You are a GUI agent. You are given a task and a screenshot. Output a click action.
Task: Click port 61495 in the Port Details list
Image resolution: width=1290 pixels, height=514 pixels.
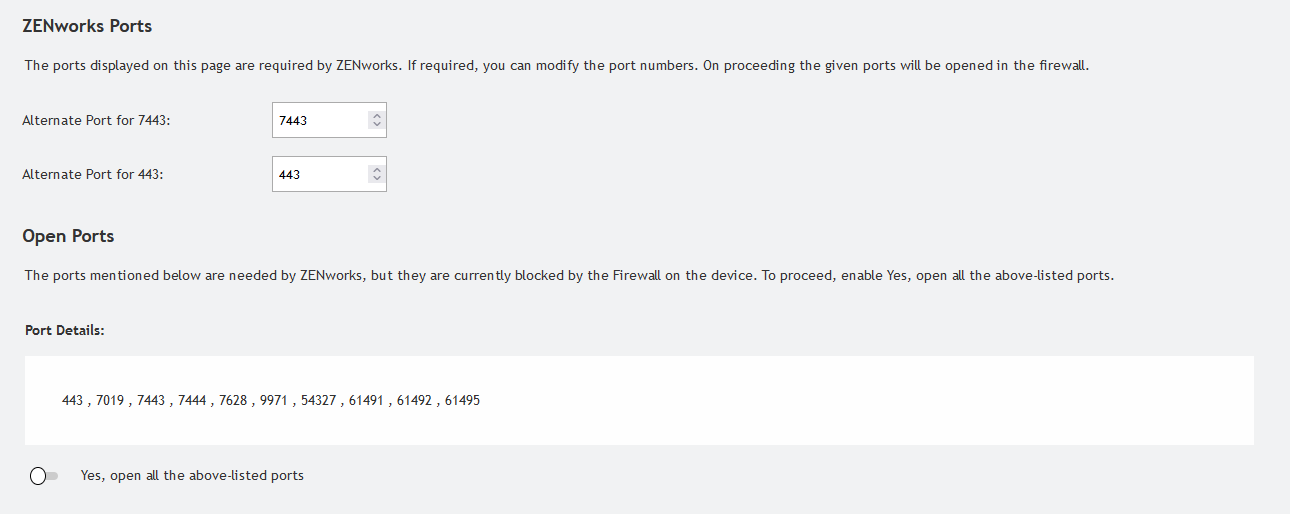coord(462,400)
